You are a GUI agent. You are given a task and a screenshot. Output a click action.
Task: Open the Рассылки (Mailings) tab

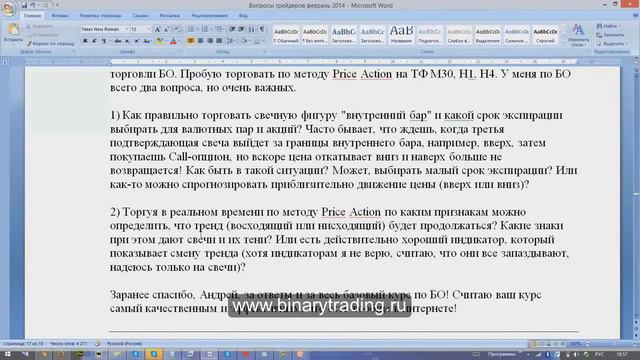pos(169,16)
